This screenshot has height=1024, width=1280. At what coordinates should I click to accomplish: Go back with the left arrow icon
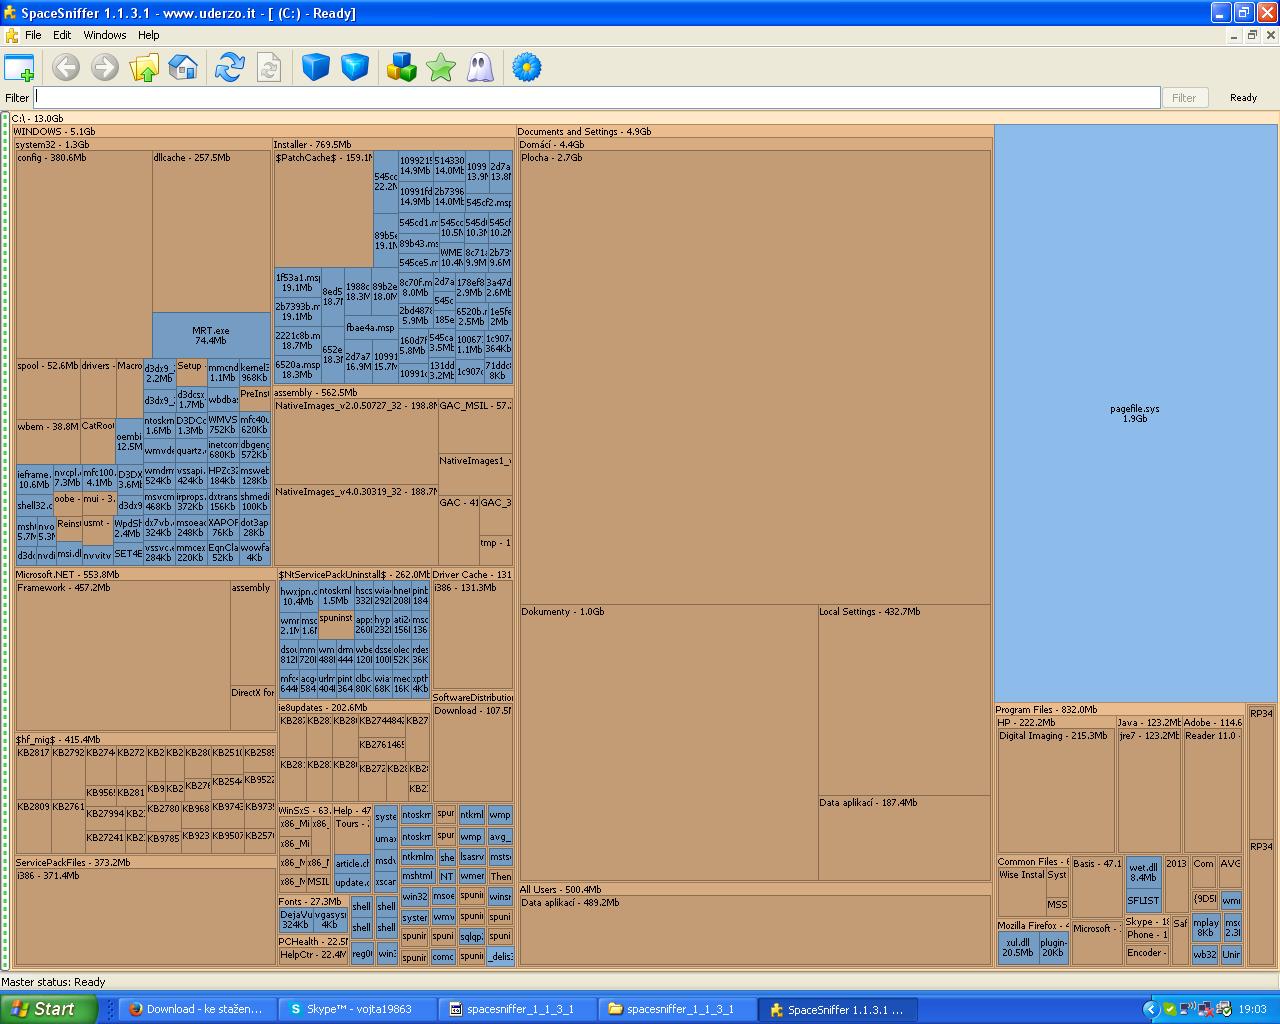pos(66,68)
